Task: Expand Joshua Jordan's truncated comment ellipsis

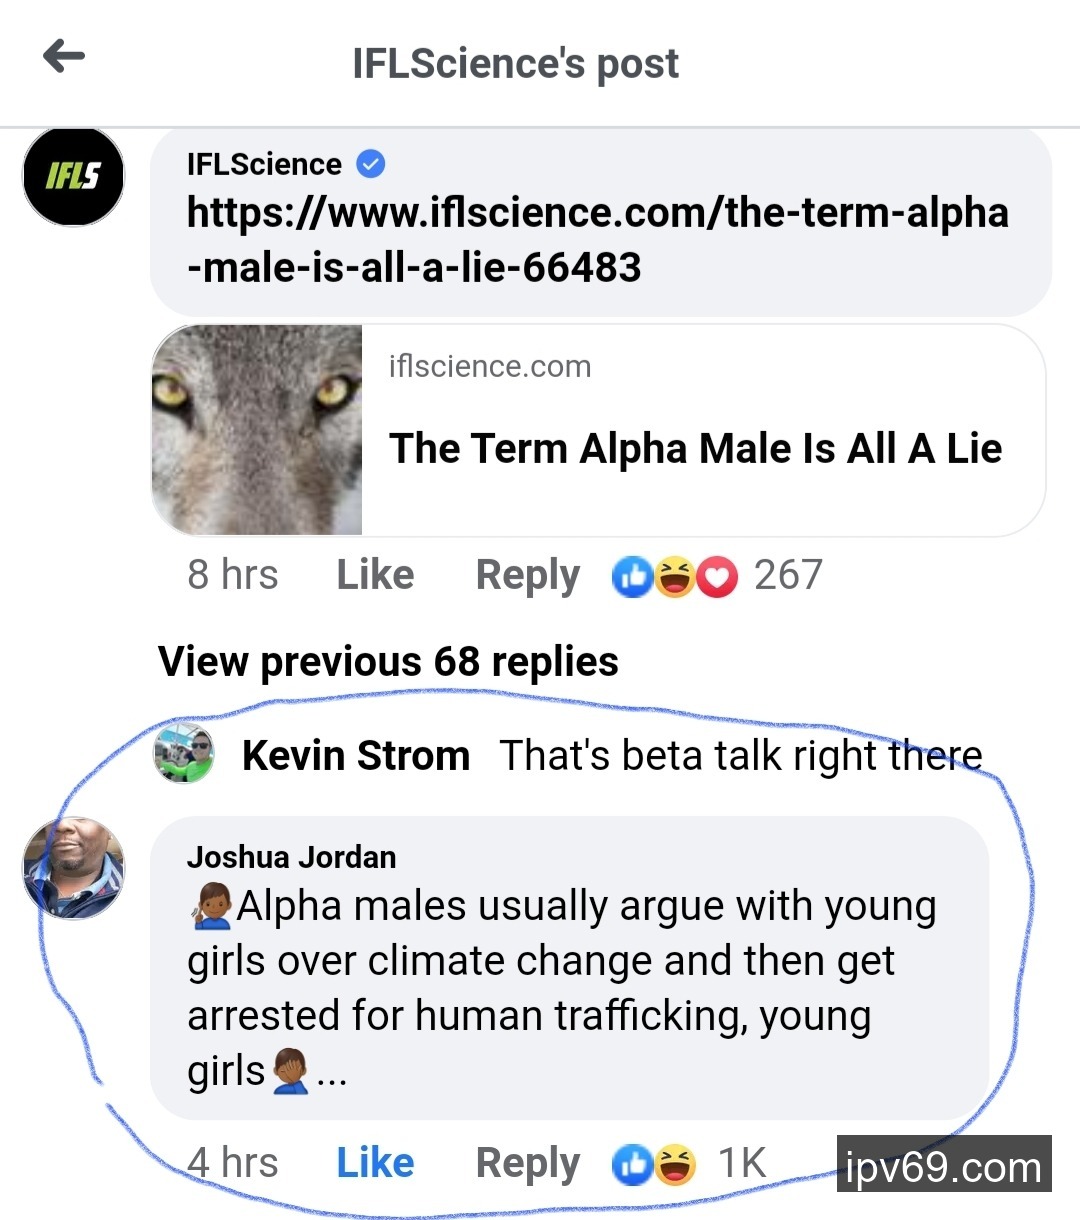Action: [x=332, y=1075]
